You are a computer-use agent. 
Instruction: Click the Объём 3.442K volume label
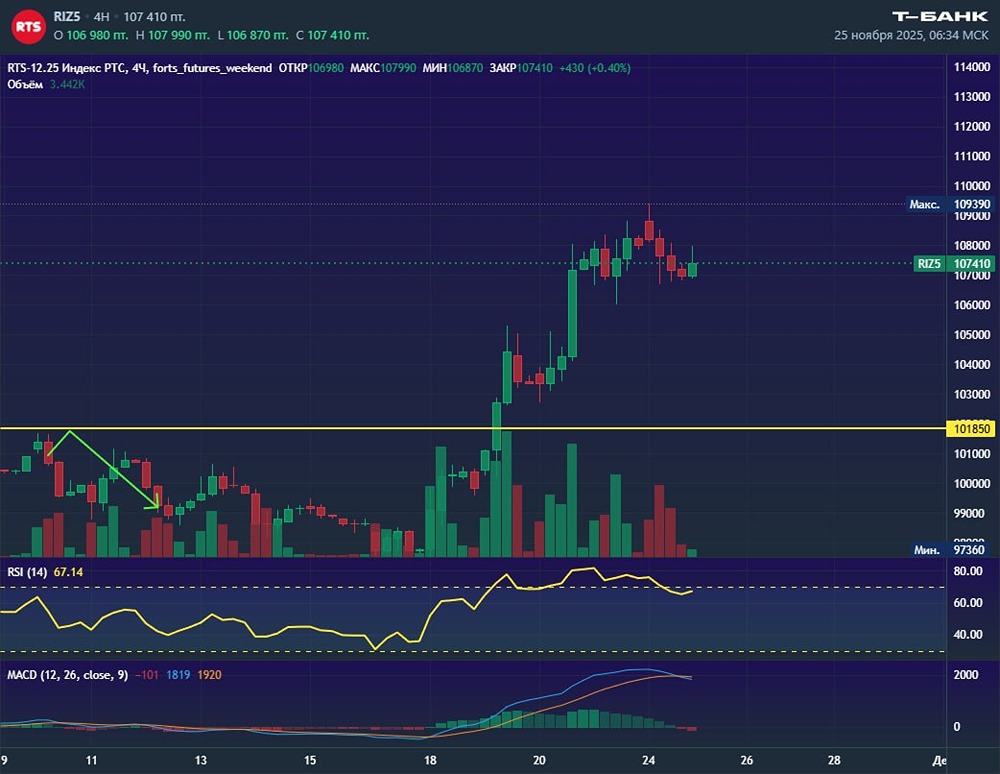click(x=46, y=84)
